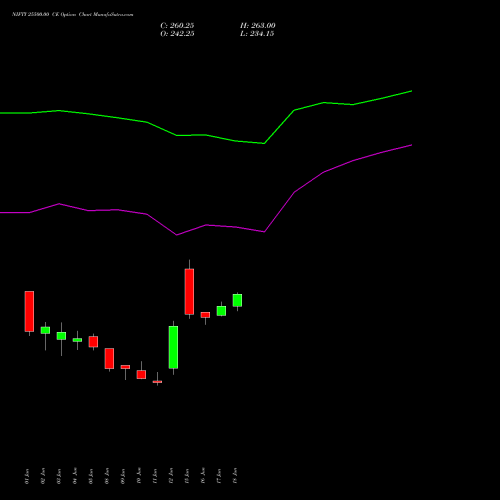Click the x-axis date label 16
This screenshot has width=500, height=500.
[203, 476]
